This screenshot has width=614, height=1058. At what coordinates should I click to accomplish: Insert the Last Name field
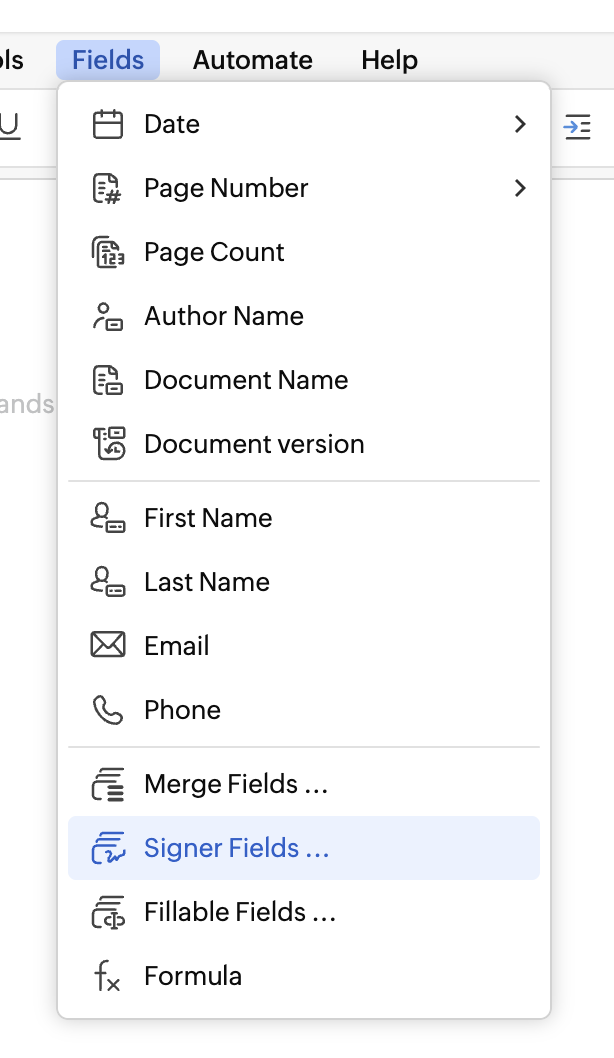[x=207, y=582]
